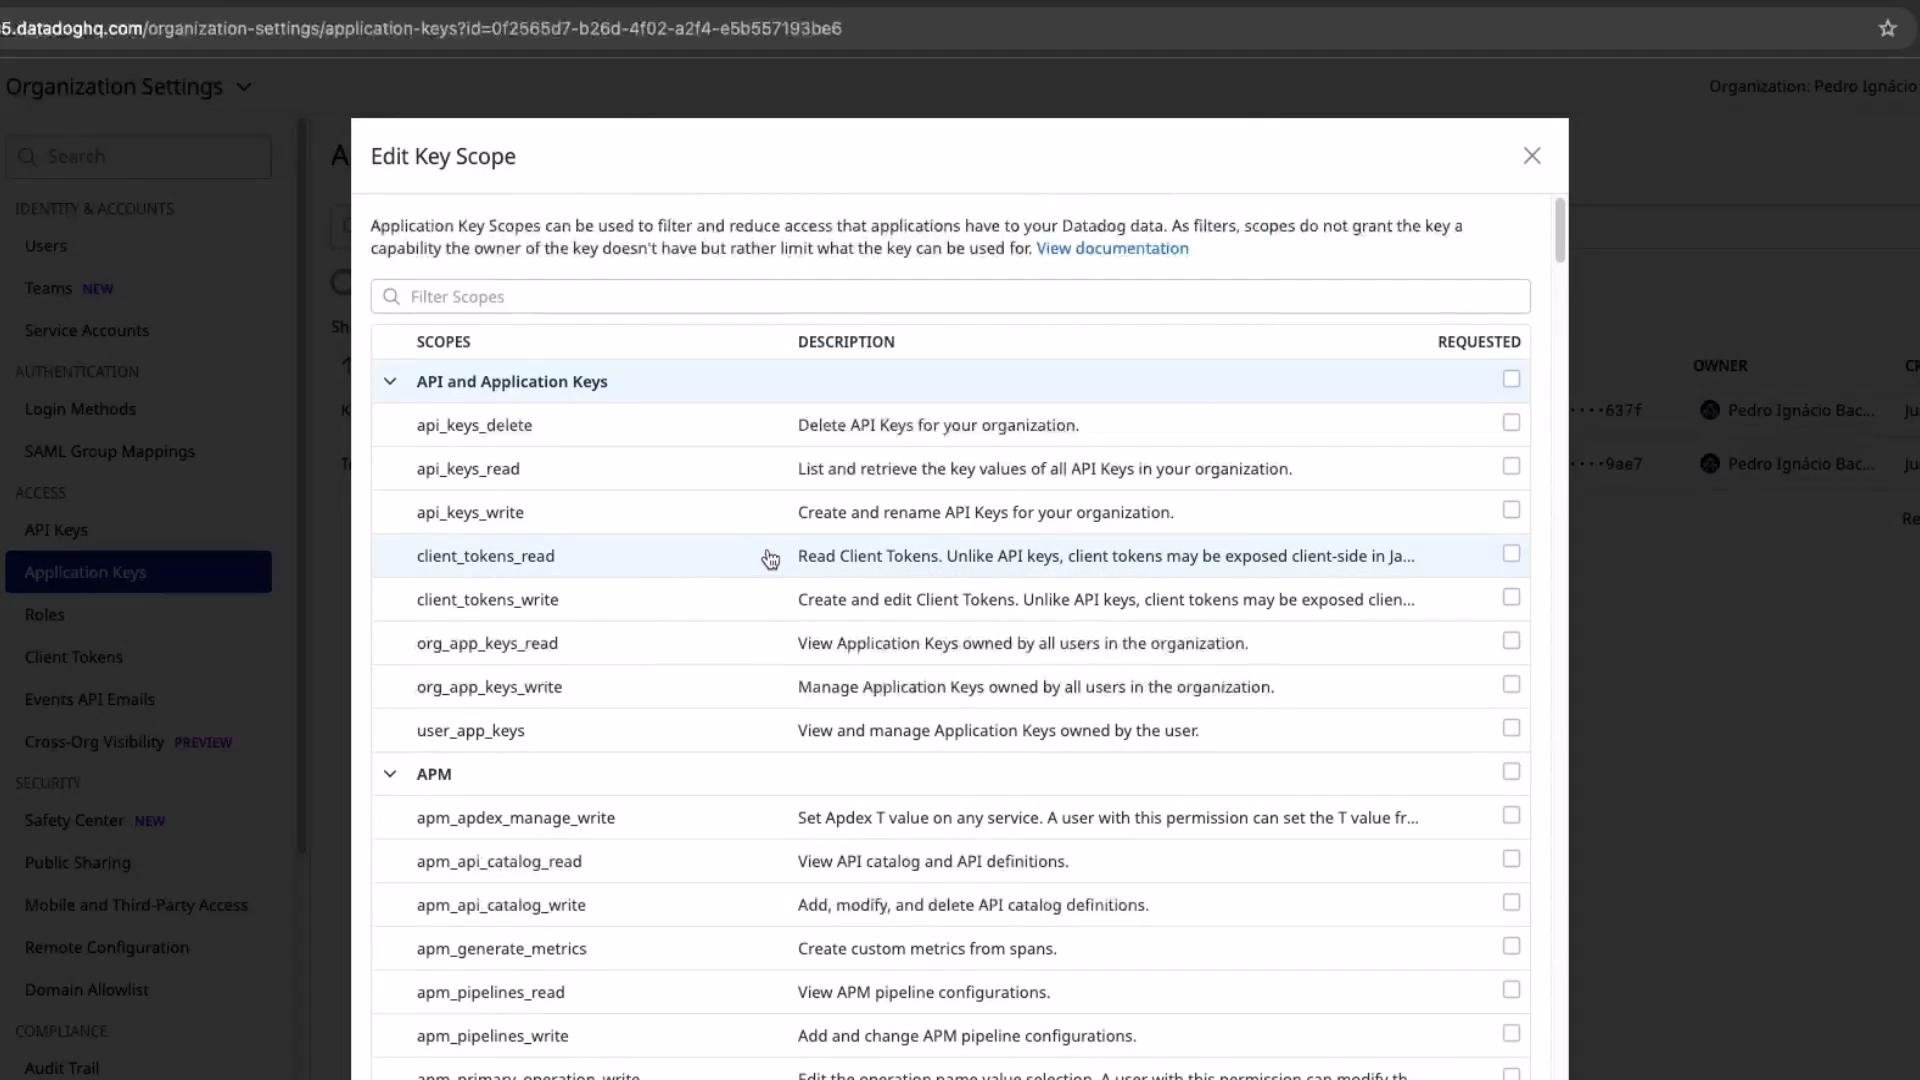1920x1080 pixels.
Task: Open SAML Group Mappings
Action: [x=110, y=452]
